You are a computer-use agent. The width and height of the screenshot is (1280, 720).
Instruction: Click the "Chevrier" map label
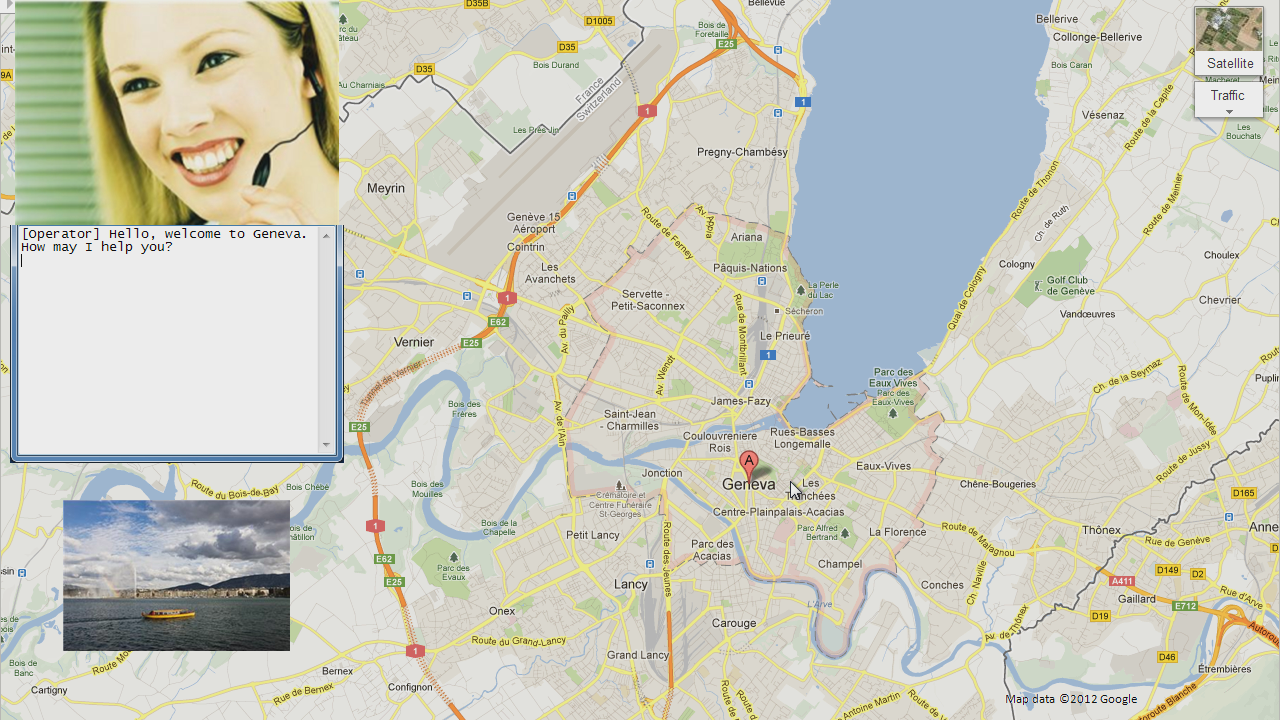coord(1220,299)
